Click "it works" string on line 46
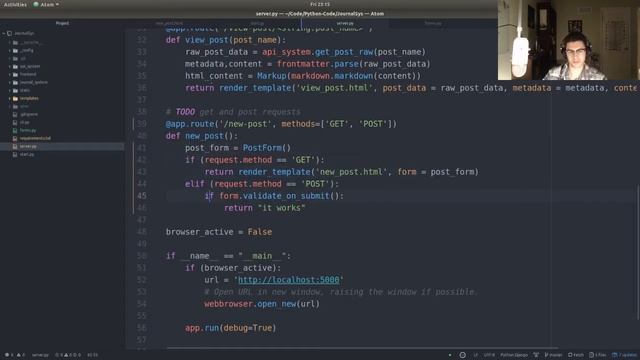 (282, 208)
